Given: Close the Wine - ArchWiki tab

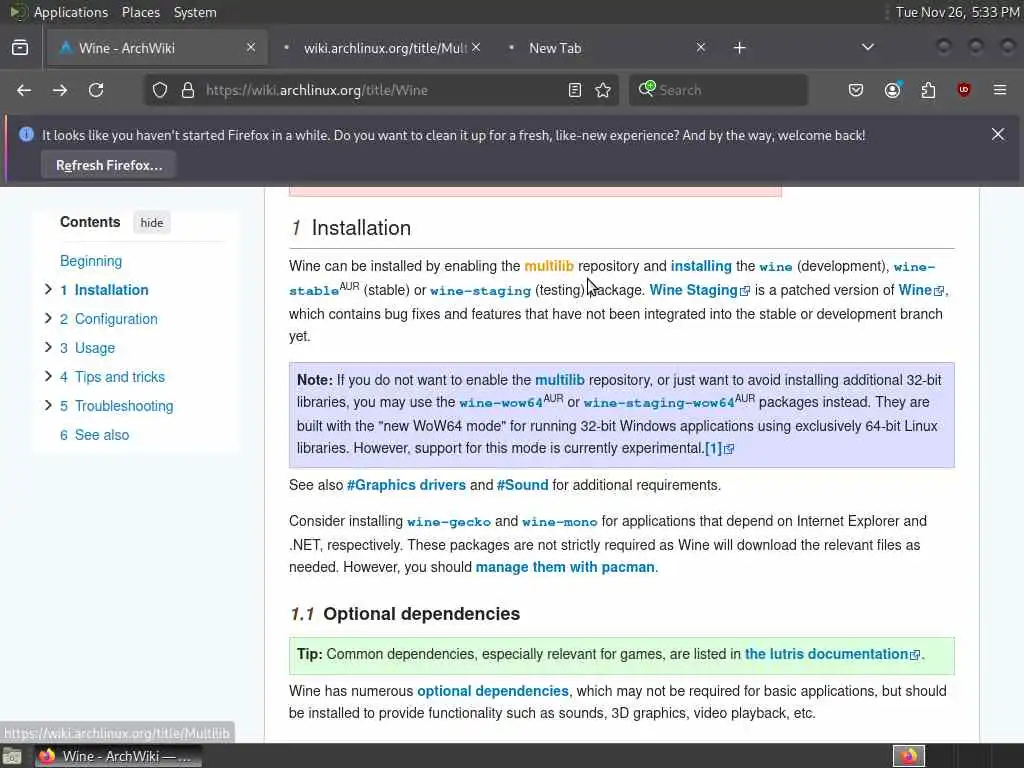Looking at the screenshot, I should pos(251,47).
